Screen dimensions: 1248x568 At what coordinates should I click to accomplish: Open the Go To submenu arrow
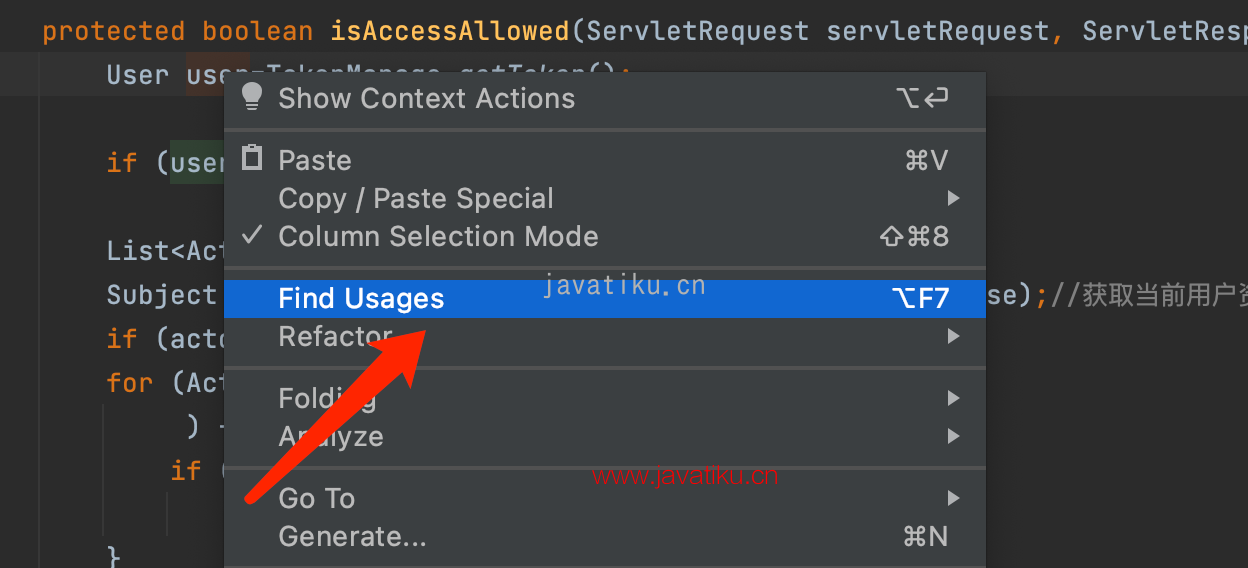click(953, 498)
